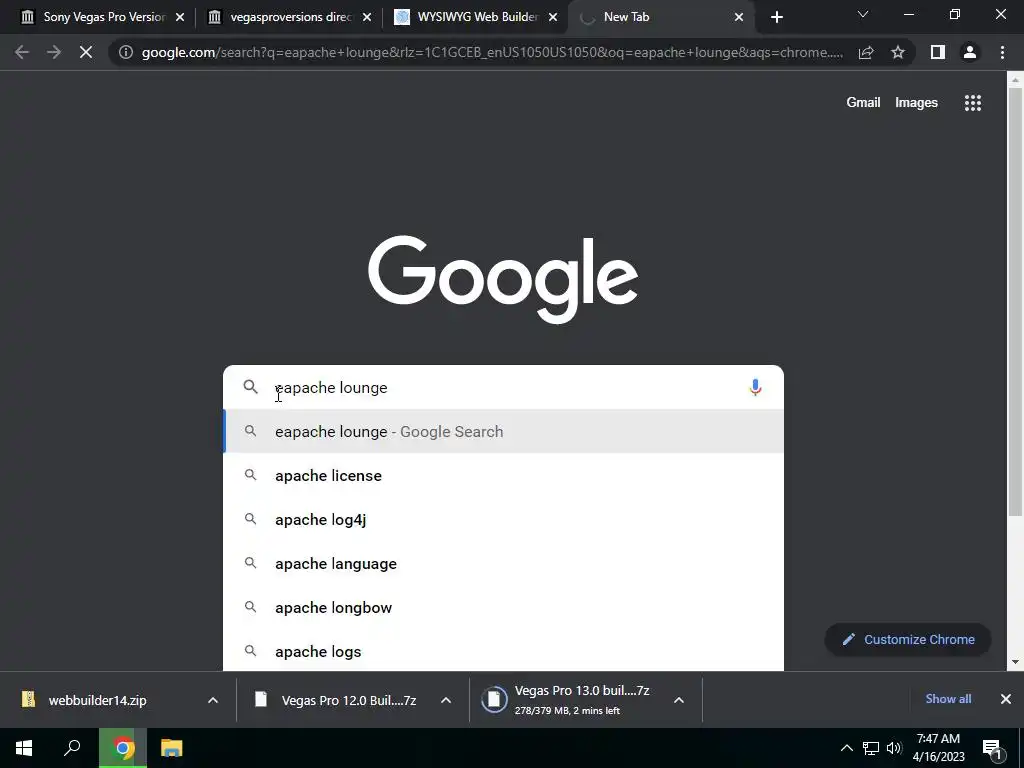Open the Chrome profile menu
Screen dimensions: 1024x768
pyautogui.click(x=970, y=52)
